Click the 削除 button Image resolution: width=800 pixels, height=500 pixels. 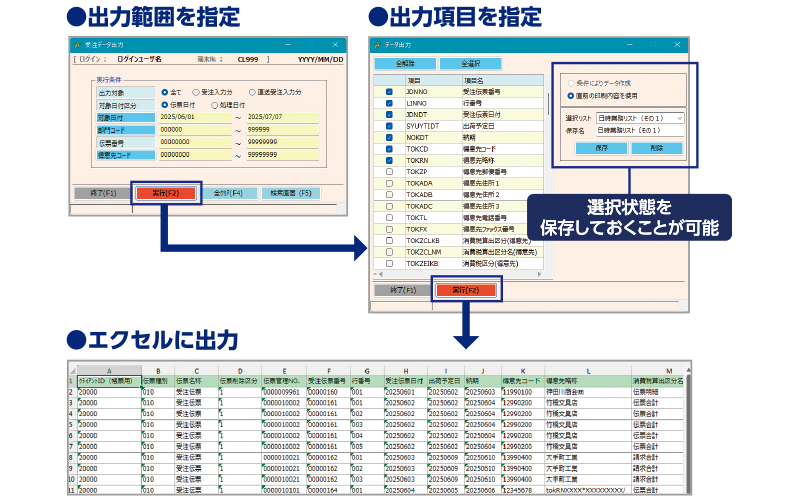[x=657, y=148]
